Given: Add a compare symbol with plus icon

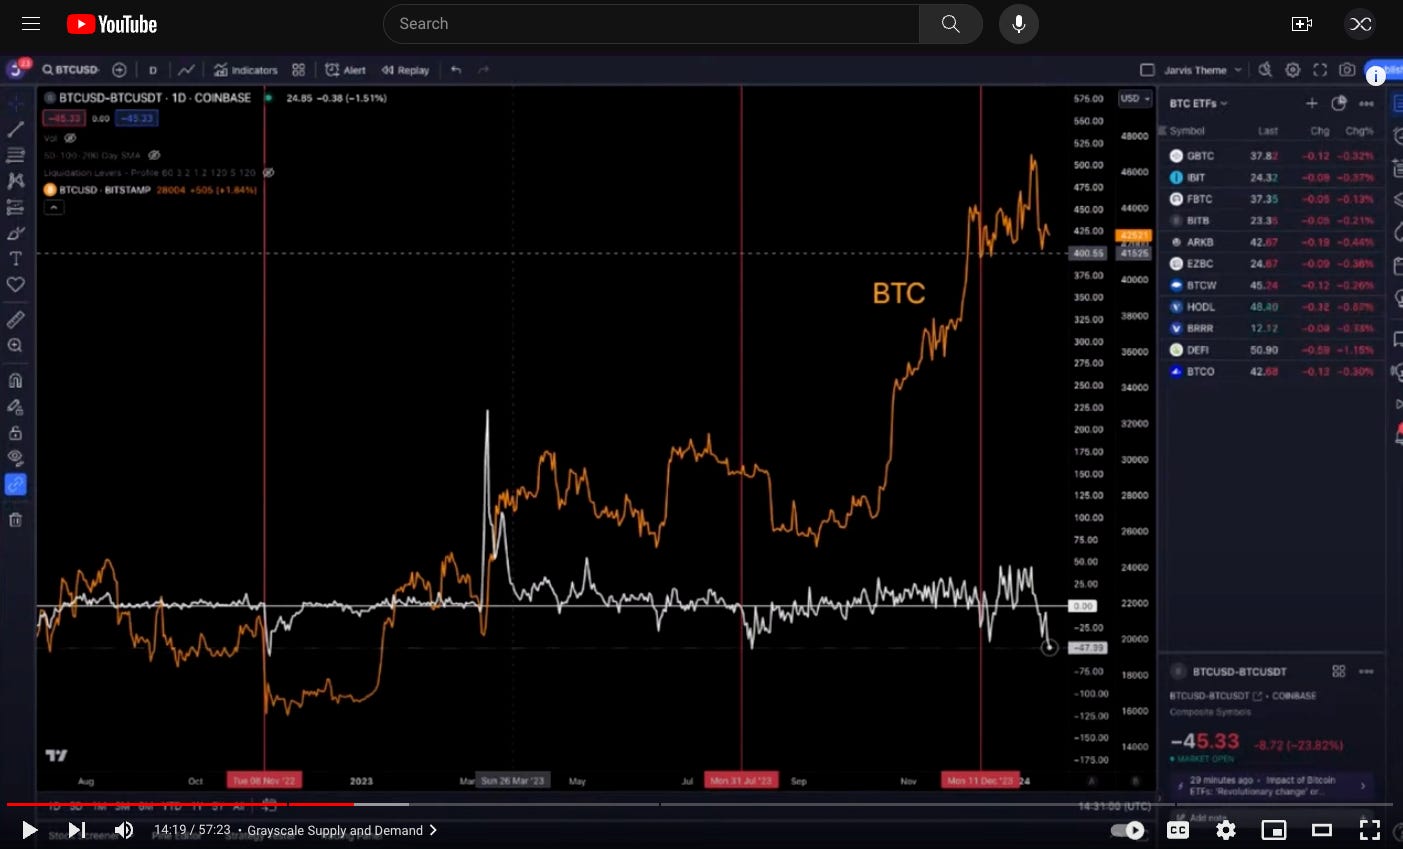Looking at the screenshot, I should tap(119, 70).
